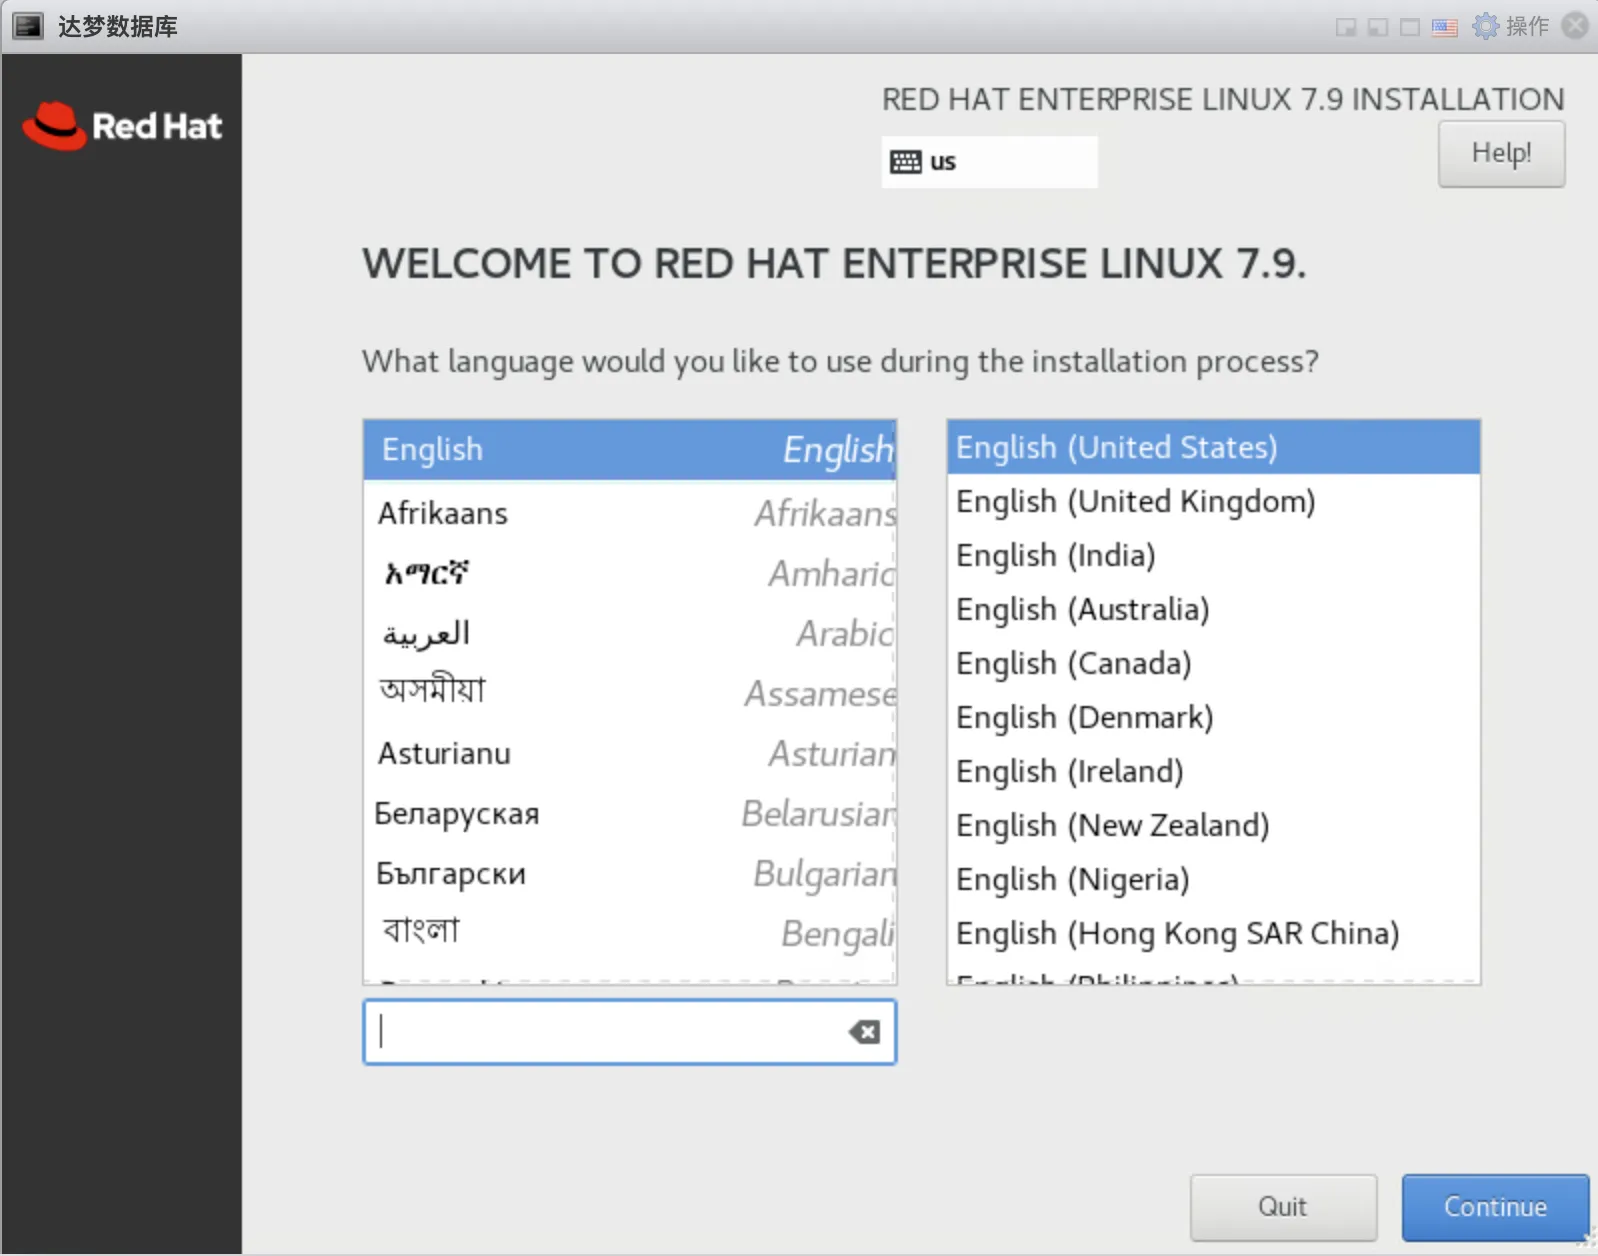Pick Asturianu from the language list

click(629, 753)
